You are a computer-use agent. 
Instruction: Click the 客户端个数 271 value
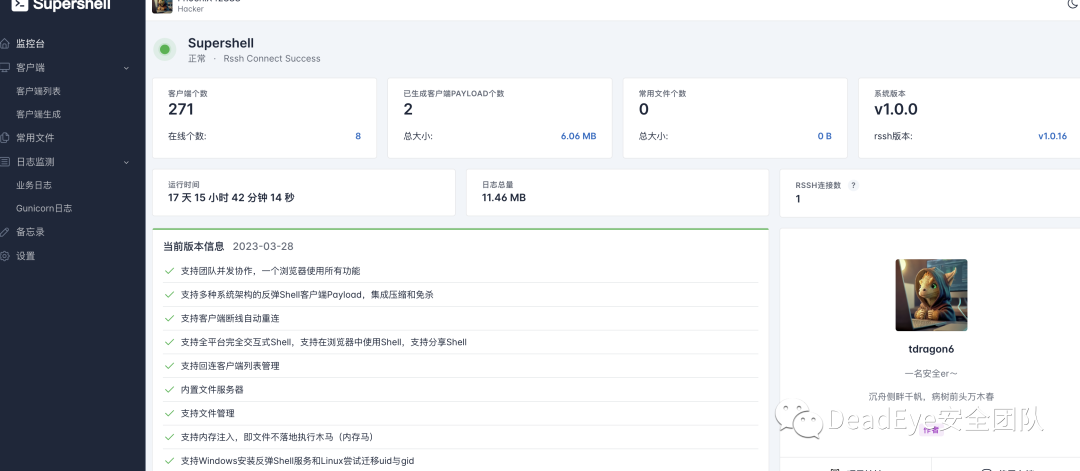(181, 109)
